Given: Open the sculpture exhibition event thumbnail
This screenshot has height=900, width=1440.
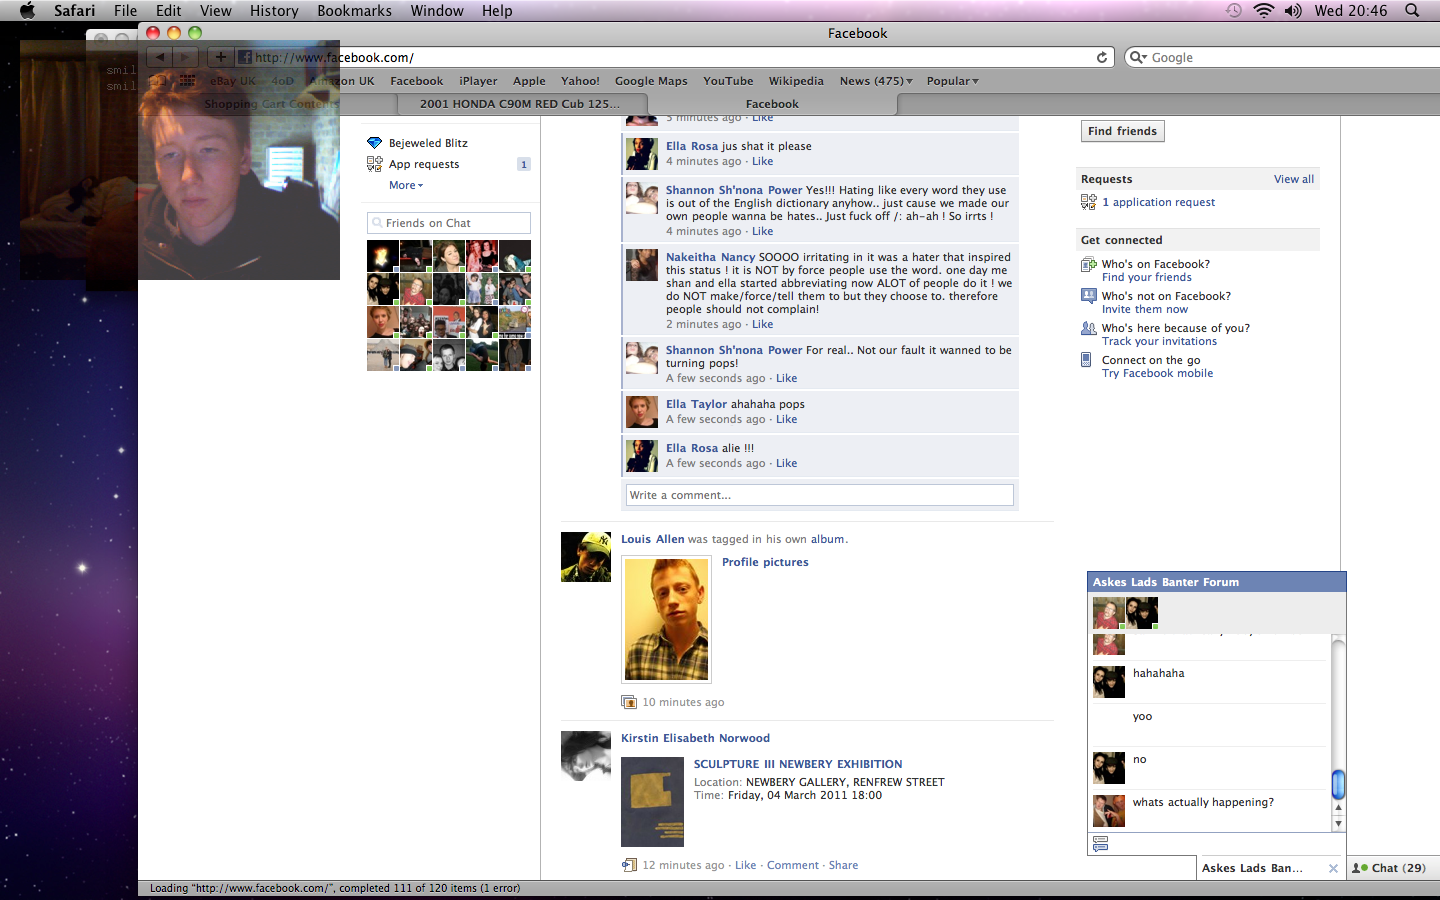Looking at the screenshot, I should pos(652,802).
